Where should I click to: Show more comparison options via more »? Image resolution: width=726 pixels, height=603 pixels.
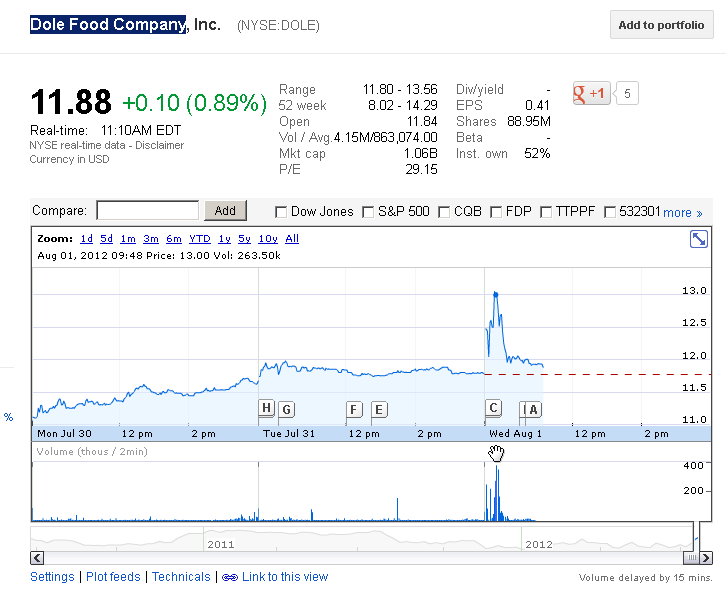coord(682,213)
